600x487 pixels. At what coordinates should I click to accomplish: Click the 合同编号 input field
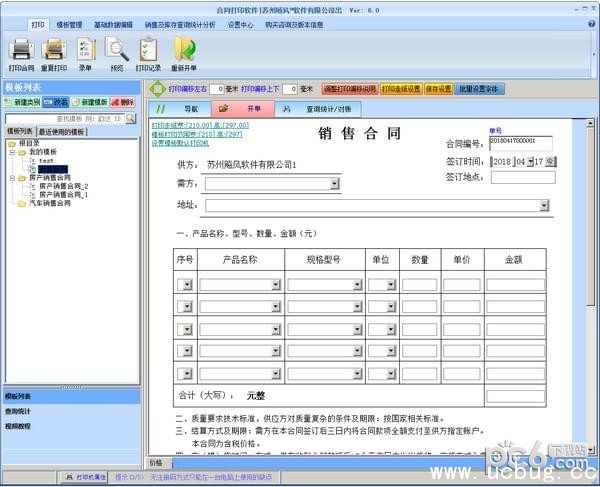tap(519, 142)
